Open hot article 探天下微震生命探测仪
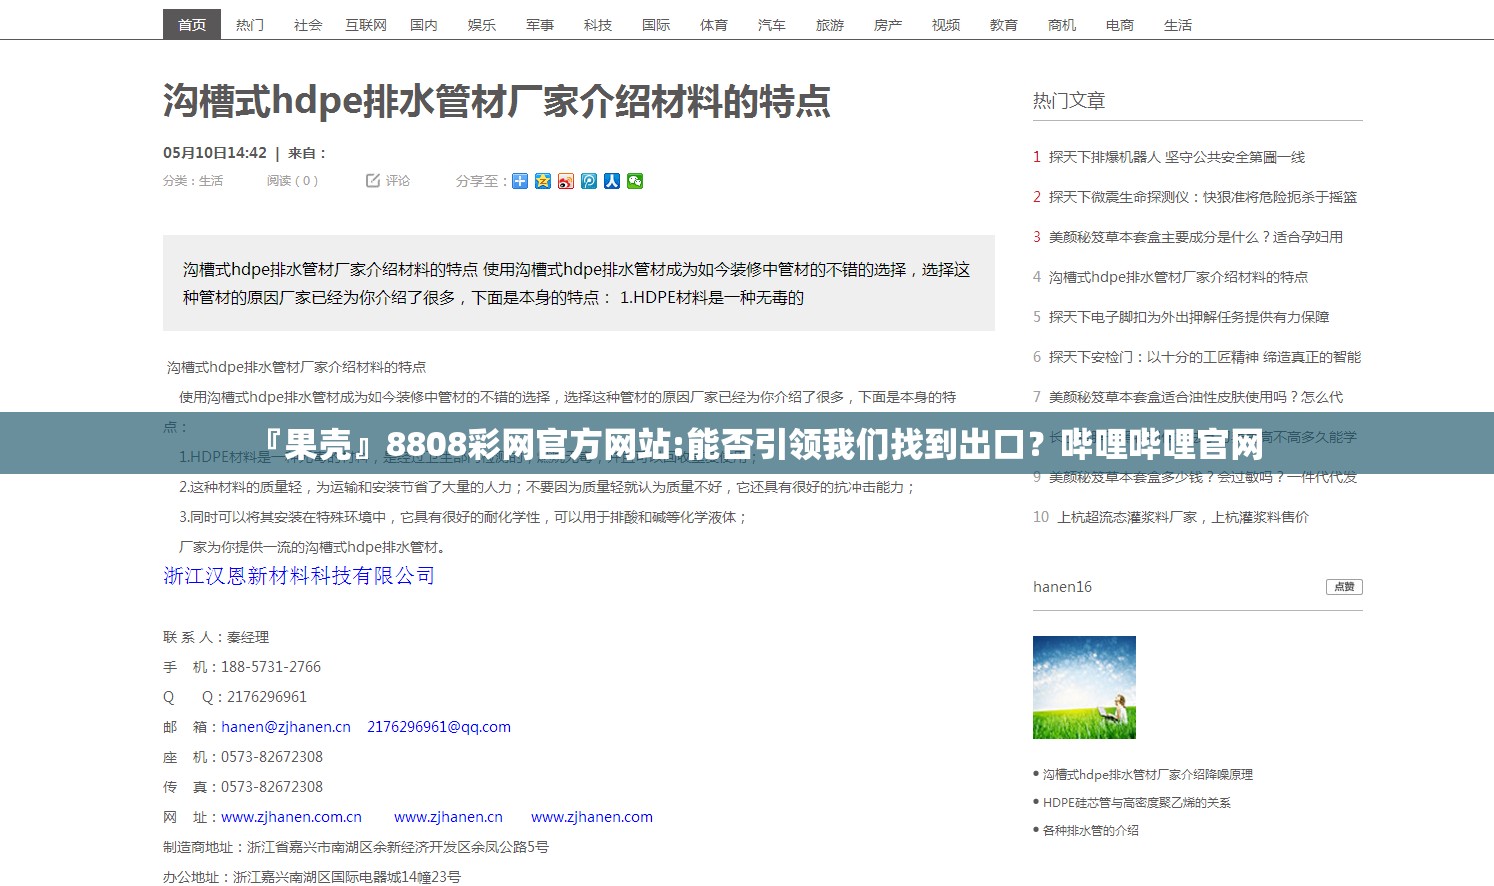This screenshot has height=886, width=1494. click(1203, 197)
